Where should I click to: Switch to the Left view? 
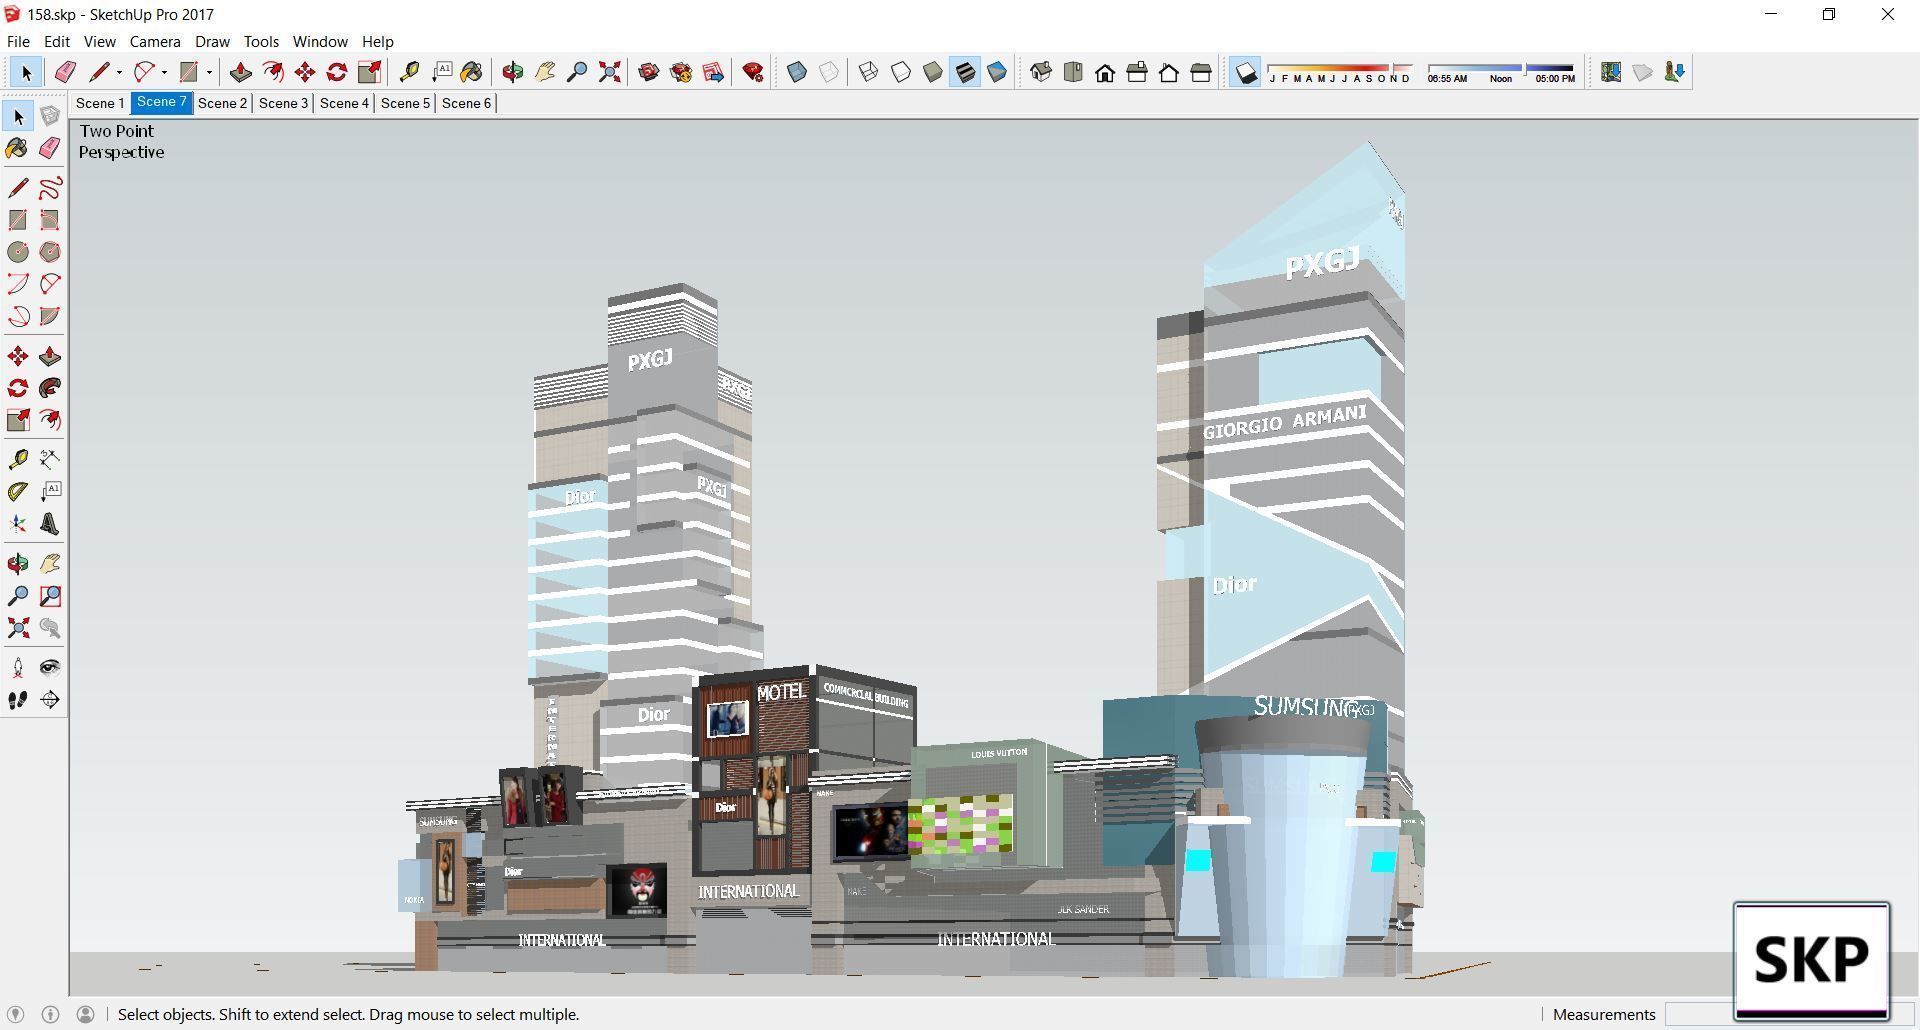click(x=1201, y=72)
